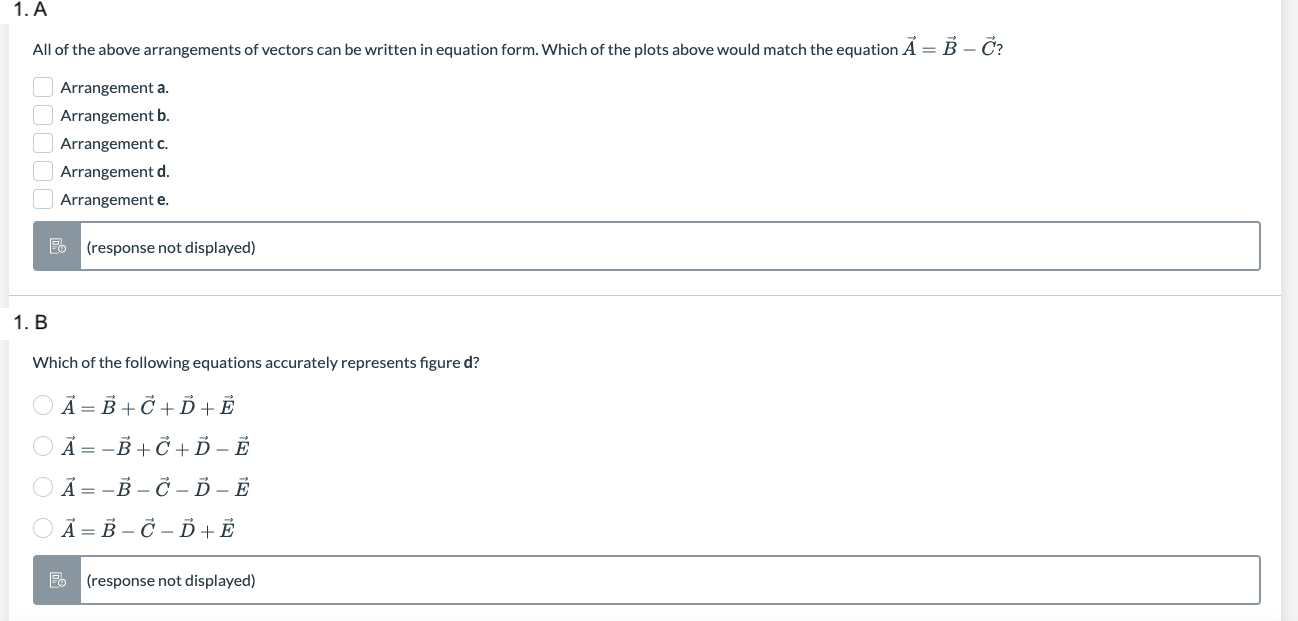The height and width of the screenshot is (621, 1298).
Task: Click the response history icon beside the second answer field
Action: [x=57, y=580]
